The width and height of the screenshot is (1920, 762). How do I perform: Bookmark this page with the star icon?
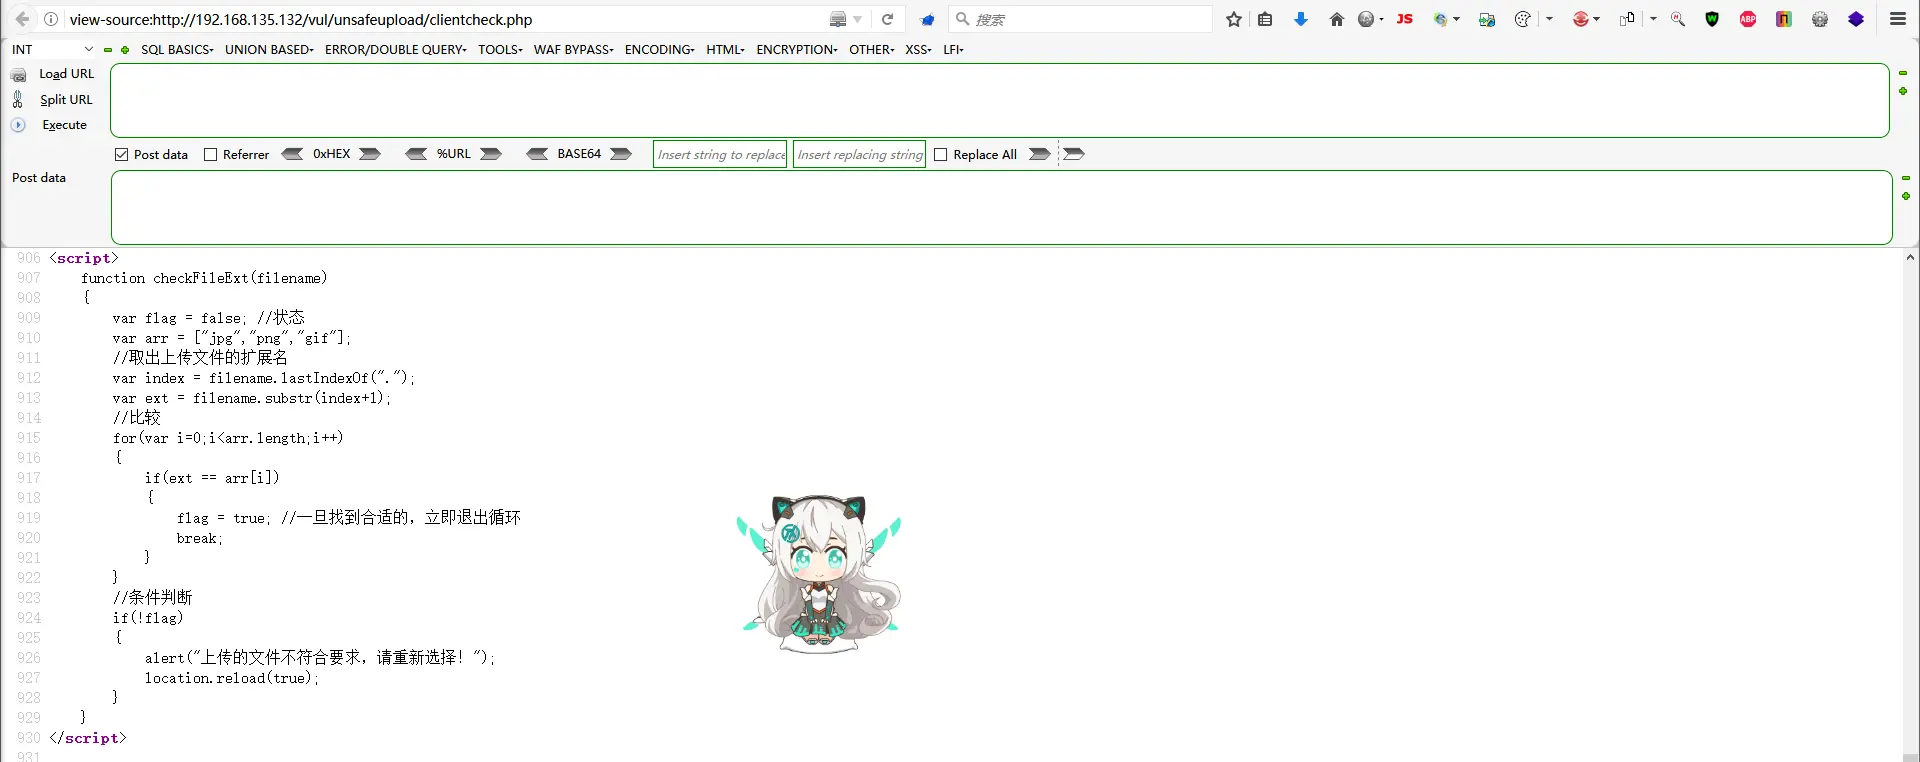[x=1234, y=19]
